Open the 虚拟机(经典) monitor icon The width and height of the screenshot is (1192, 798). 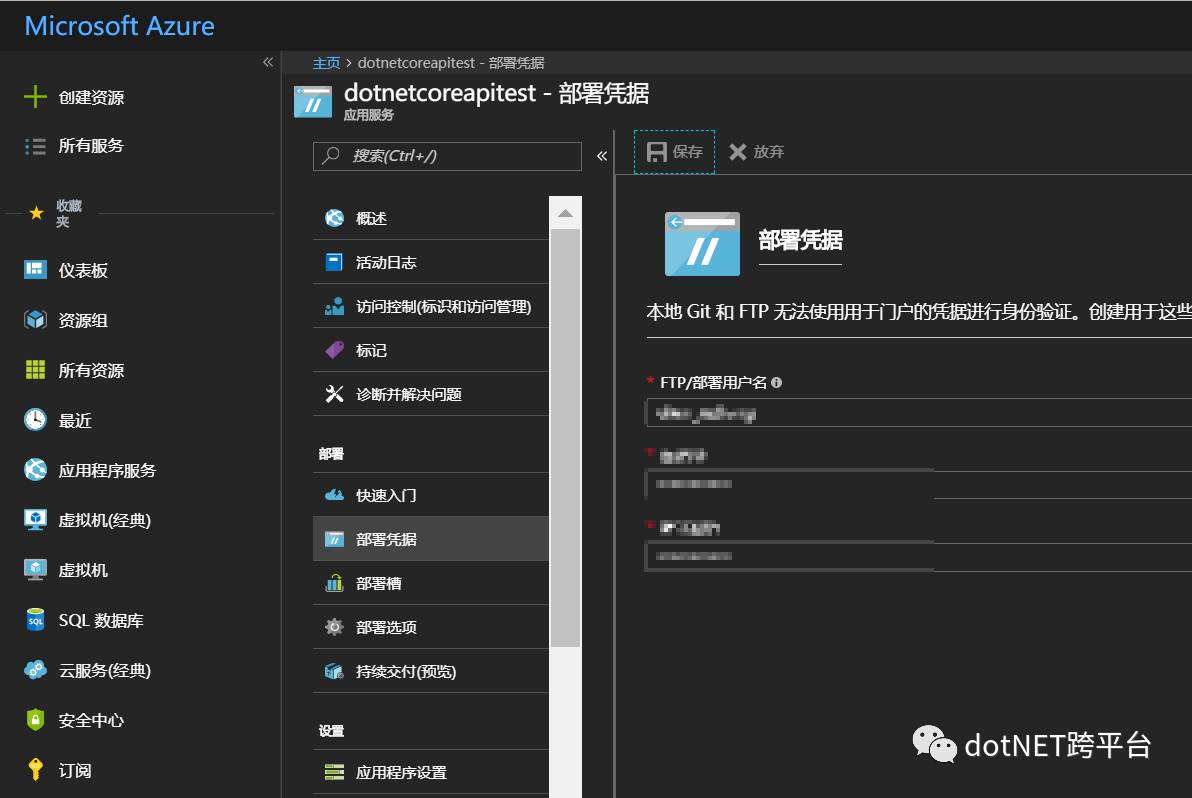tap(35, 520)
